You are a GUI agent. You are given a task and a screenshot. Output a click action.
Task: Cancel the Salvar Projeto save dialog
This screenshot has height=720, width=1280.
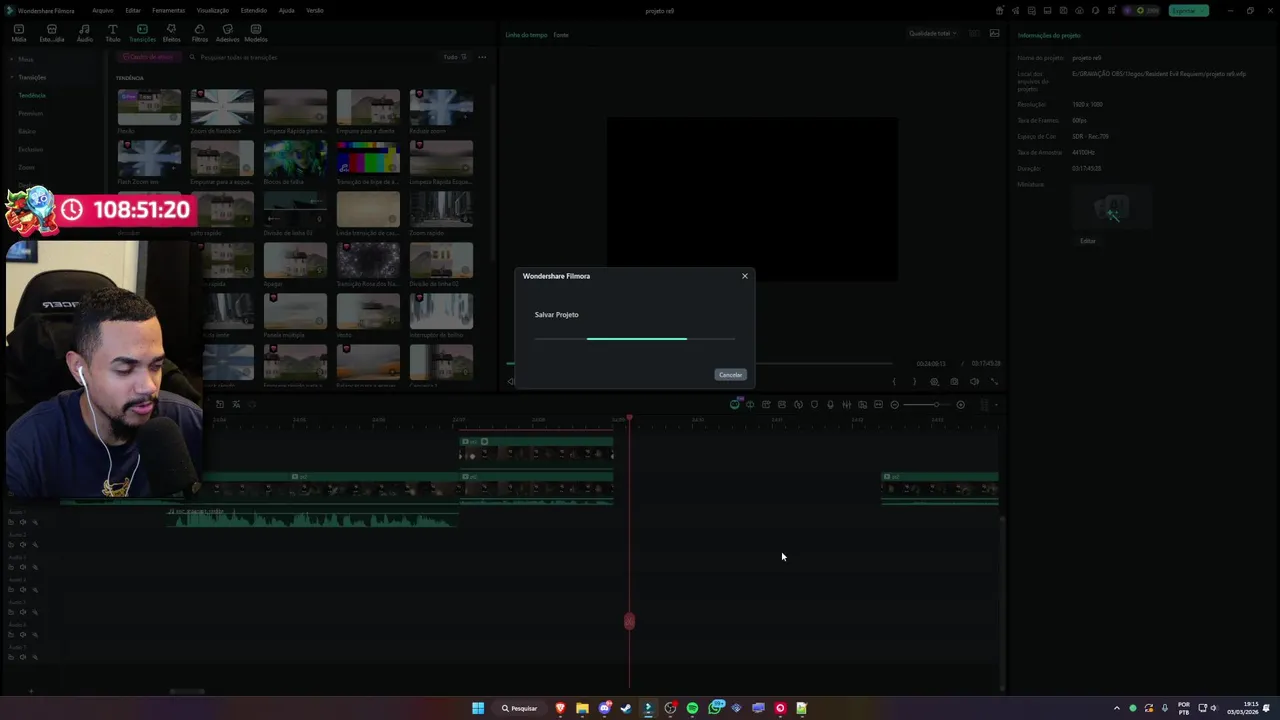click(x=730, y=375)
